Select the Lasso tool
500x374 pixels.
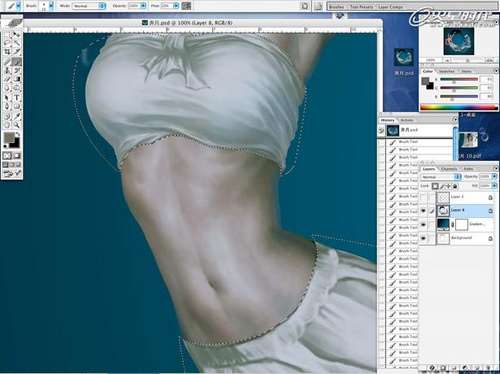tap(7, 43)
